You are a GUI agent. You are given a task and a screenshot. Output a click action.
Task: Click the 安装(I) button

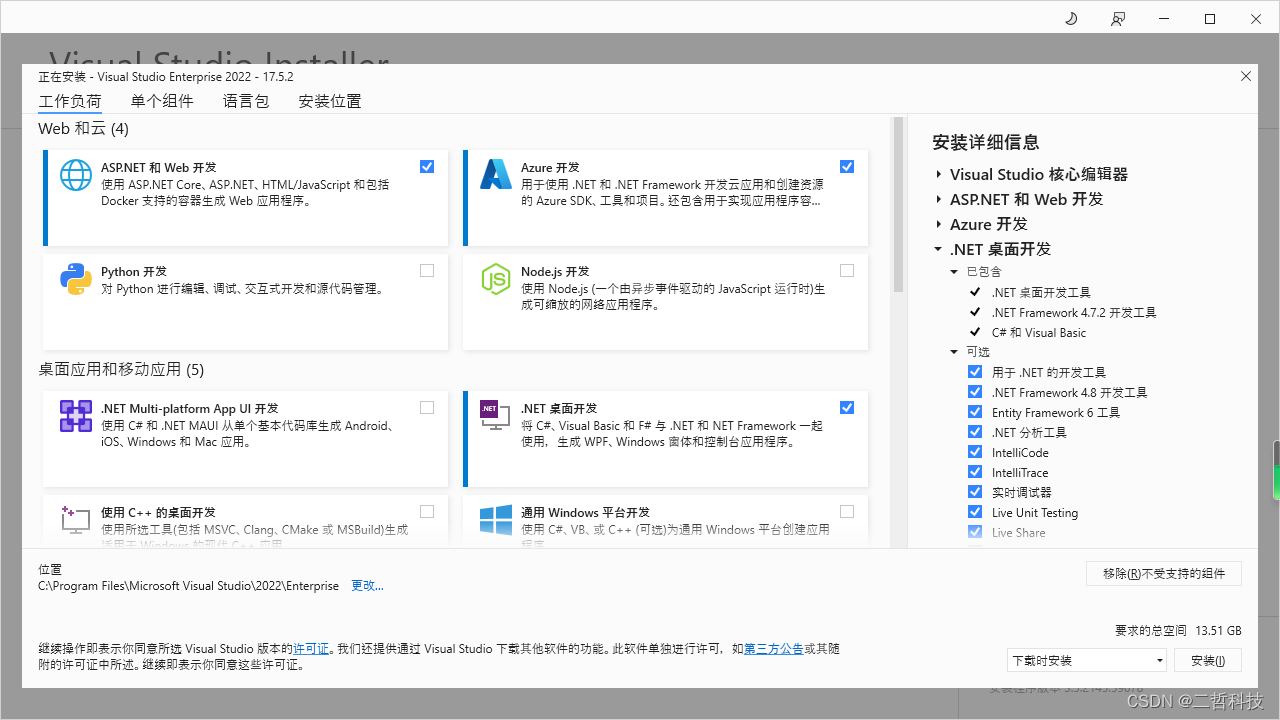[x=1208, y=660]
